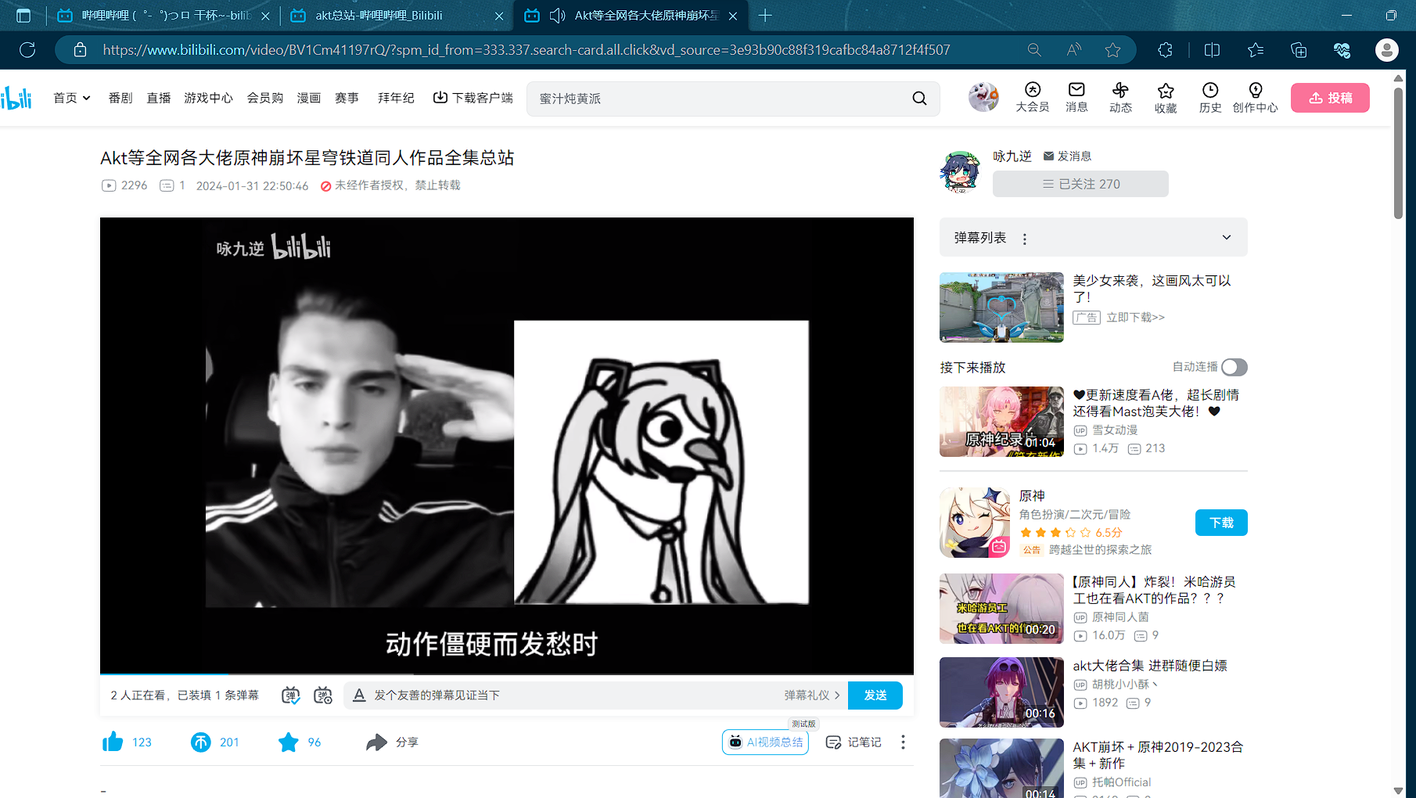Open 赛事 in the navigation bar

click(347, 98)
